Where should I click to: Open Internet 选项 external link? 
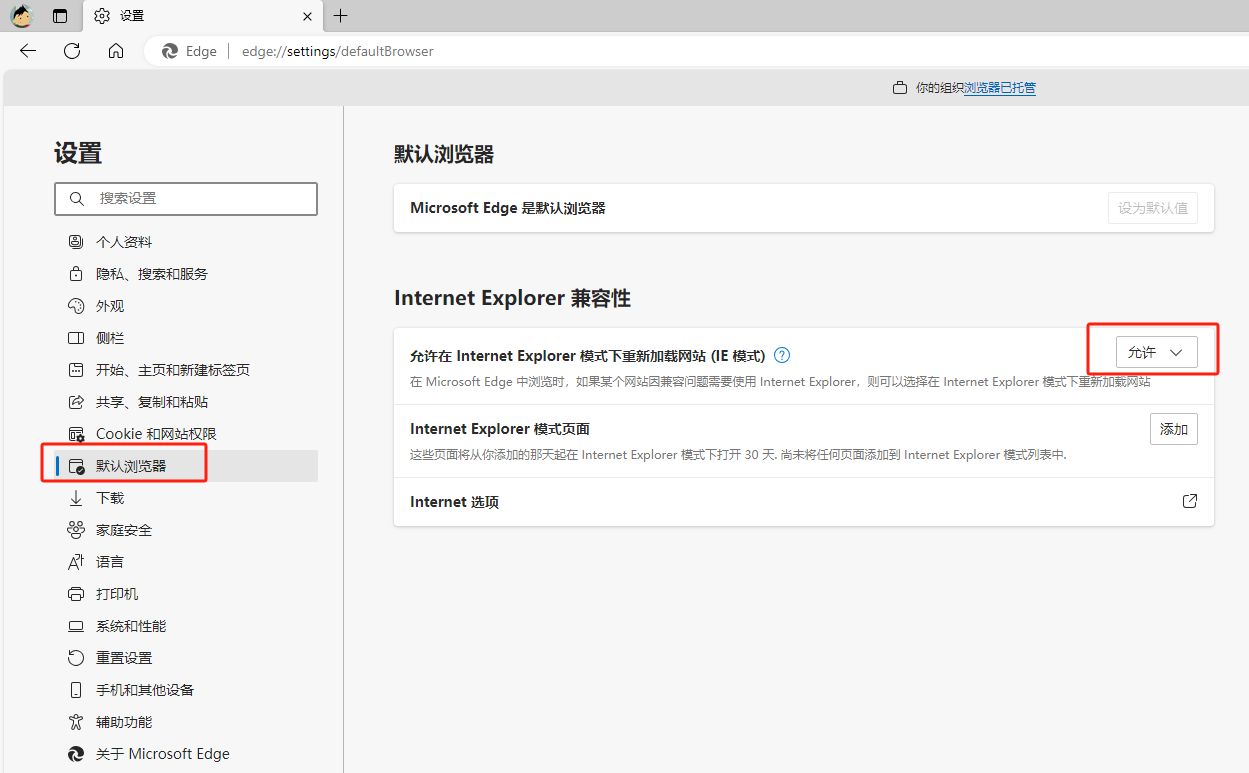pos(1189,501)
